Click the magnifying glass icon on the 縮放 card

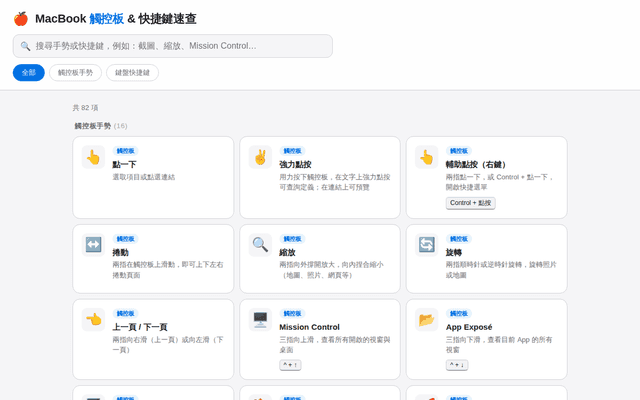pos(260,245)
